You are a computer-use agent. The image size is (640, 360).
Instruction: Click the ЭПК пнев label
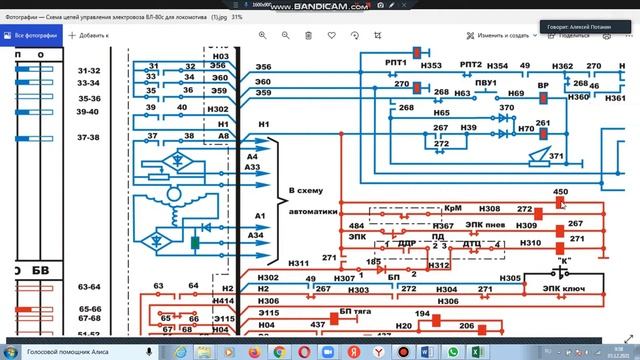(485, 225)
